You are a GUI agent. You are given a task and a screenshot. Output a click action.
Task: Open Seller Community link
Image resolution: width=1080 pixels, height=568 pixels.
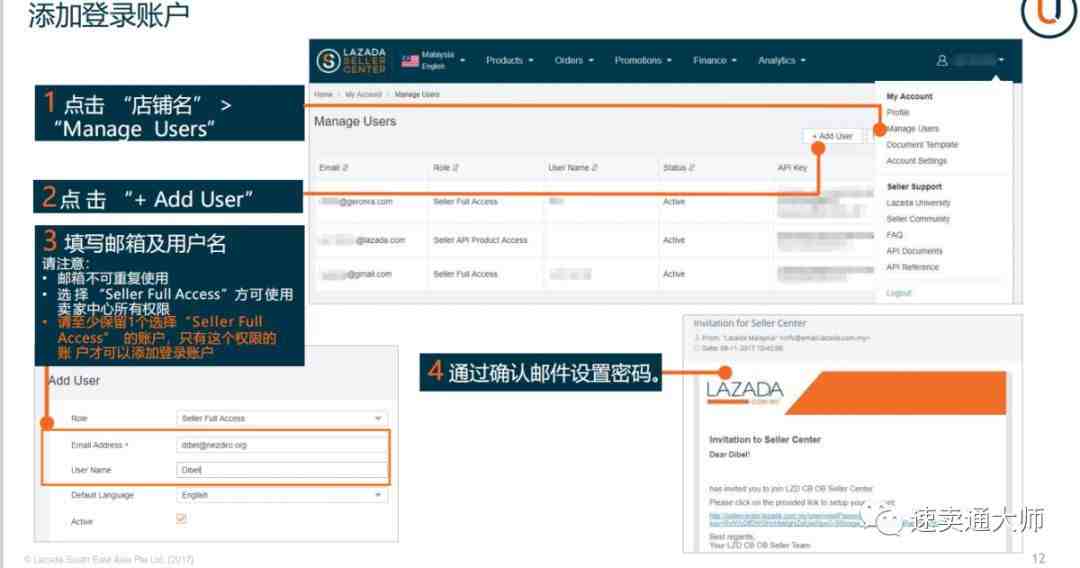pos(918,219)
